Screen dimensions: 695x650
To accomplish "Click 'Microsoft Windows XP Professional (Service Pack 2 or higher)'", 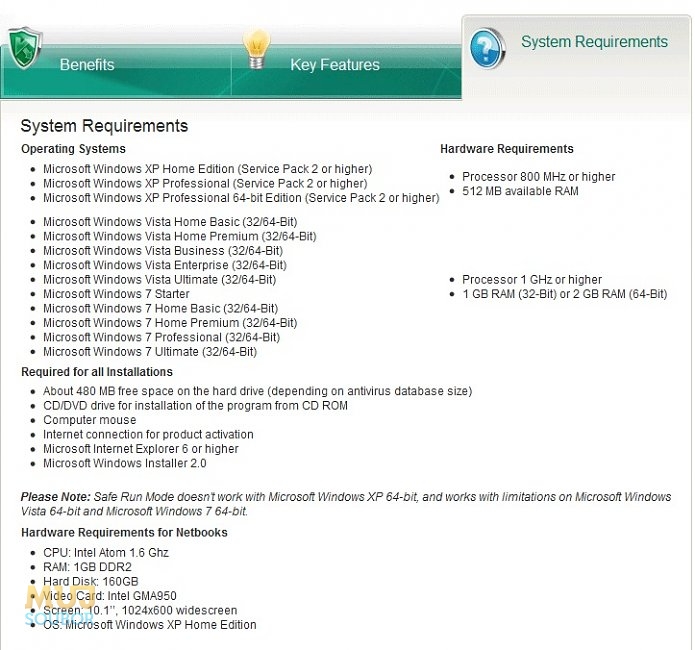I will (x=205, y=184).
